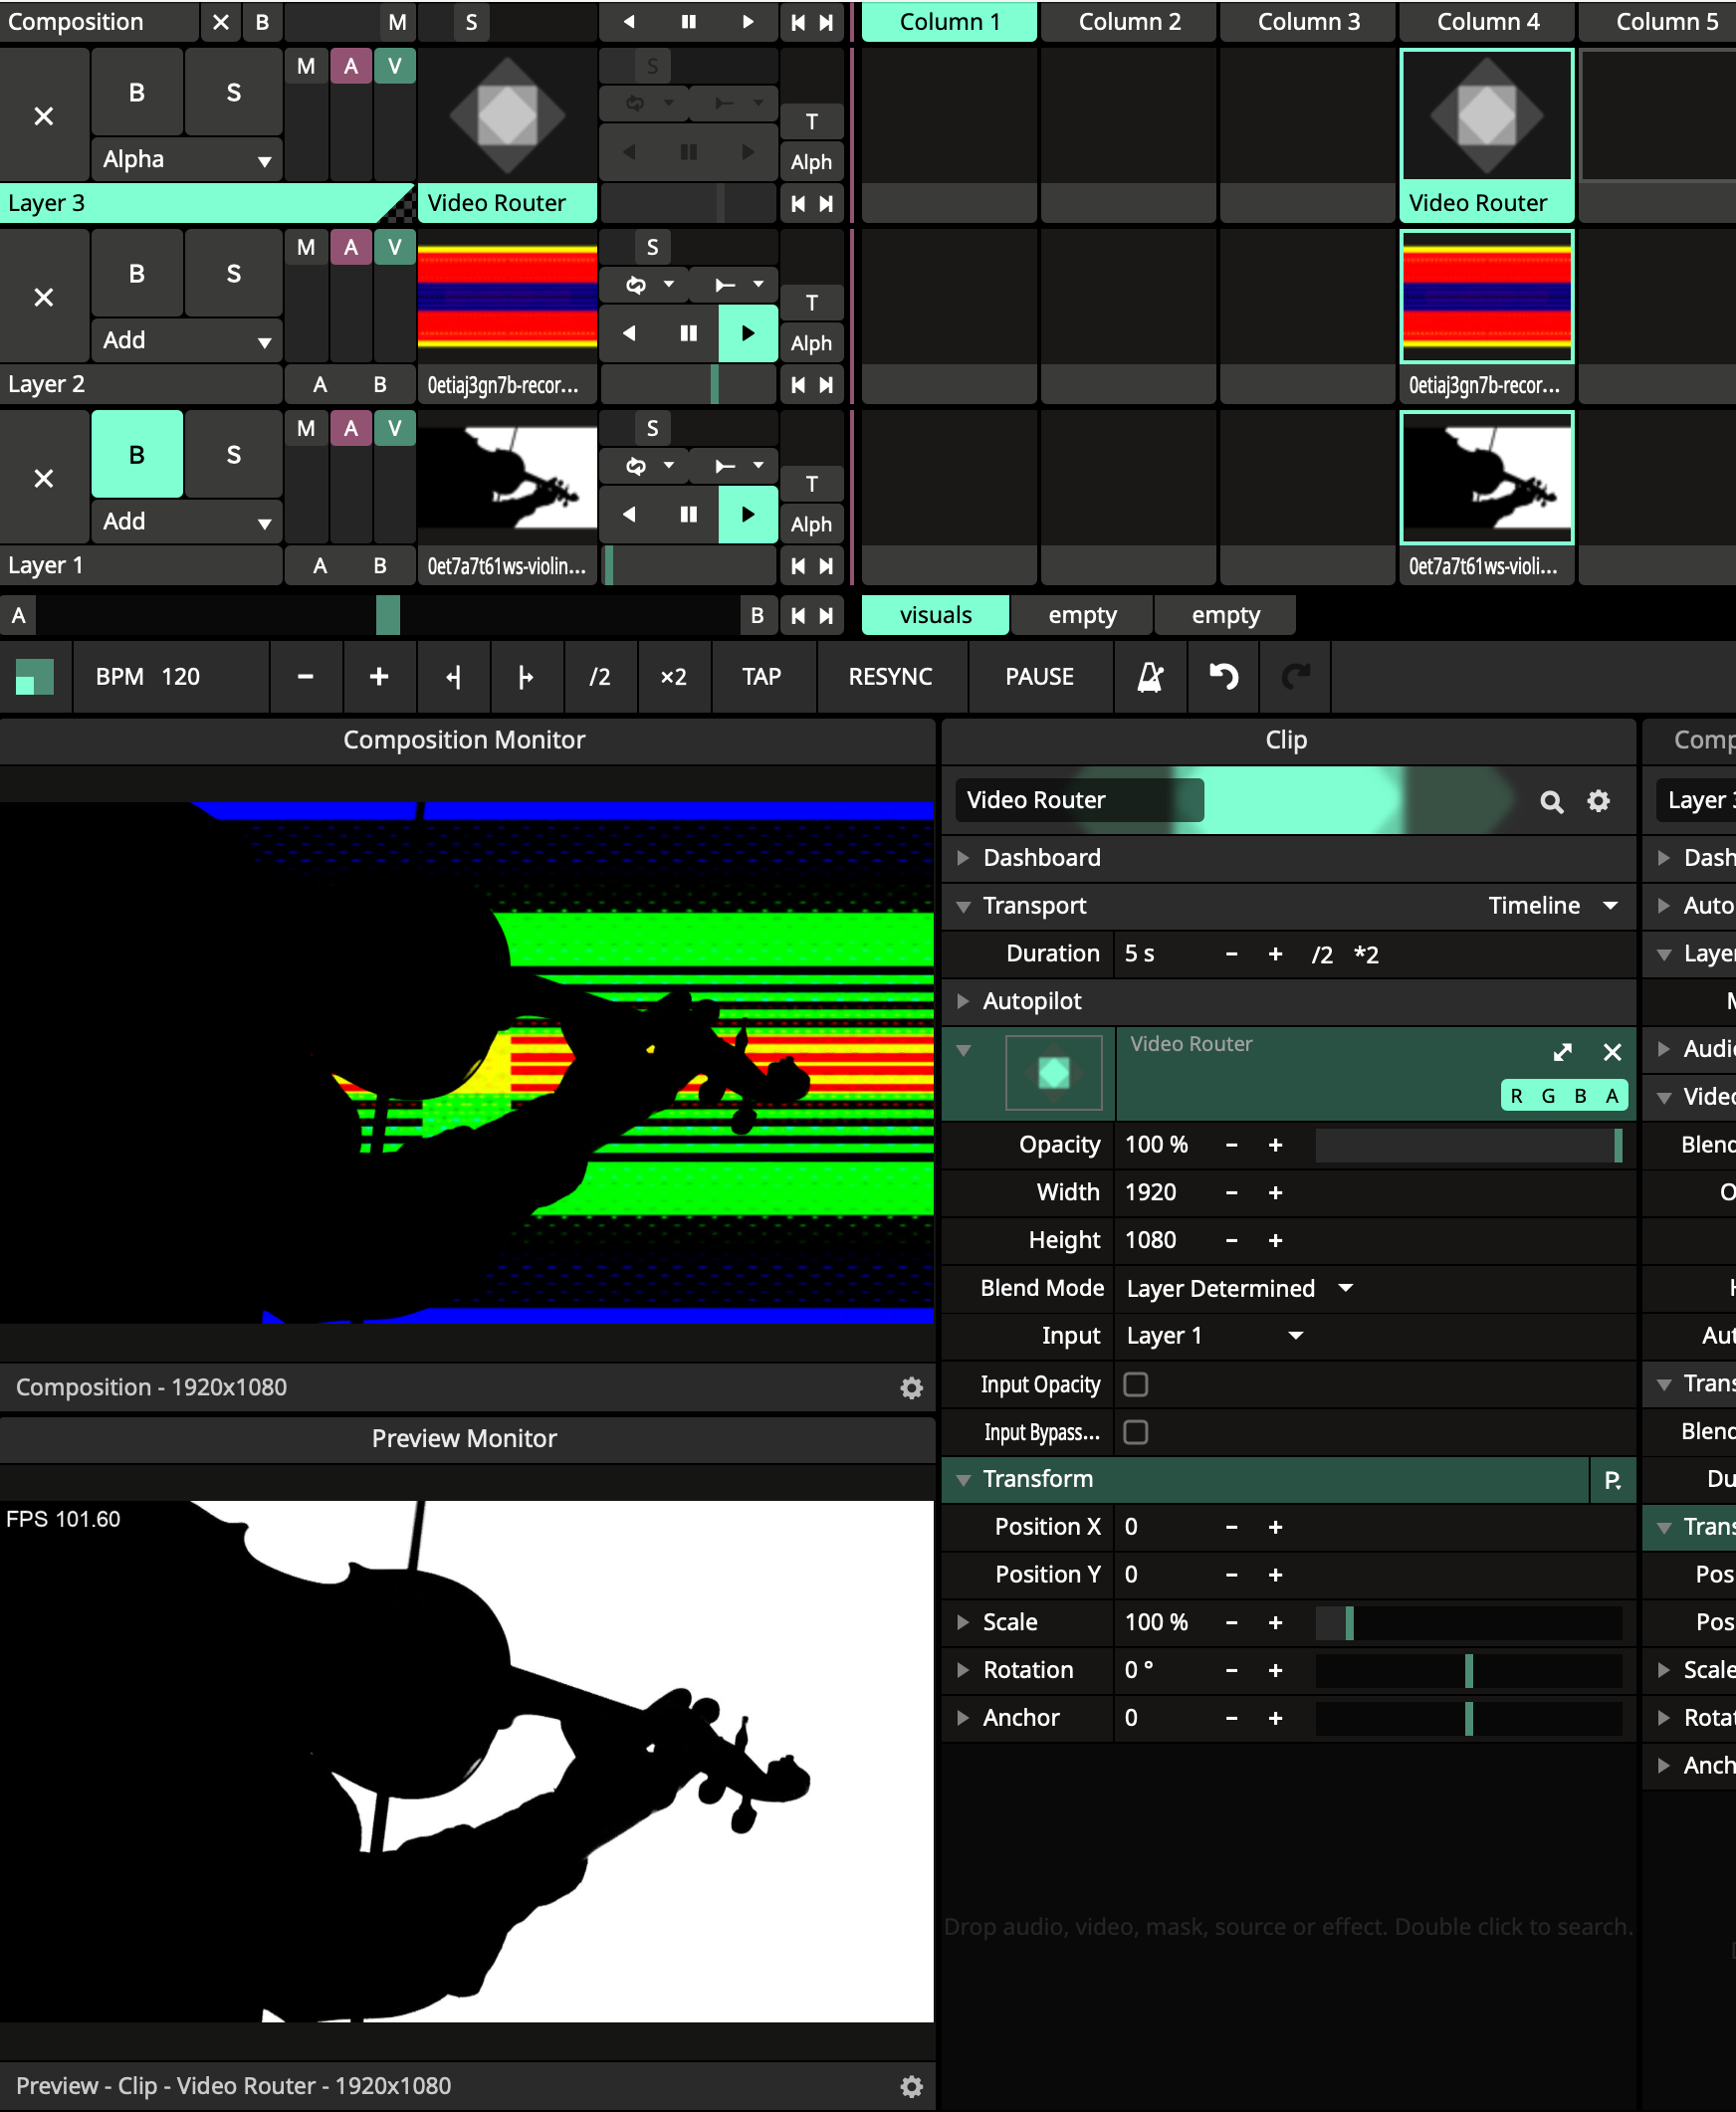Toggle Bypass B on Layer 1
The image size is (1736, 2112).
(137, 454)
